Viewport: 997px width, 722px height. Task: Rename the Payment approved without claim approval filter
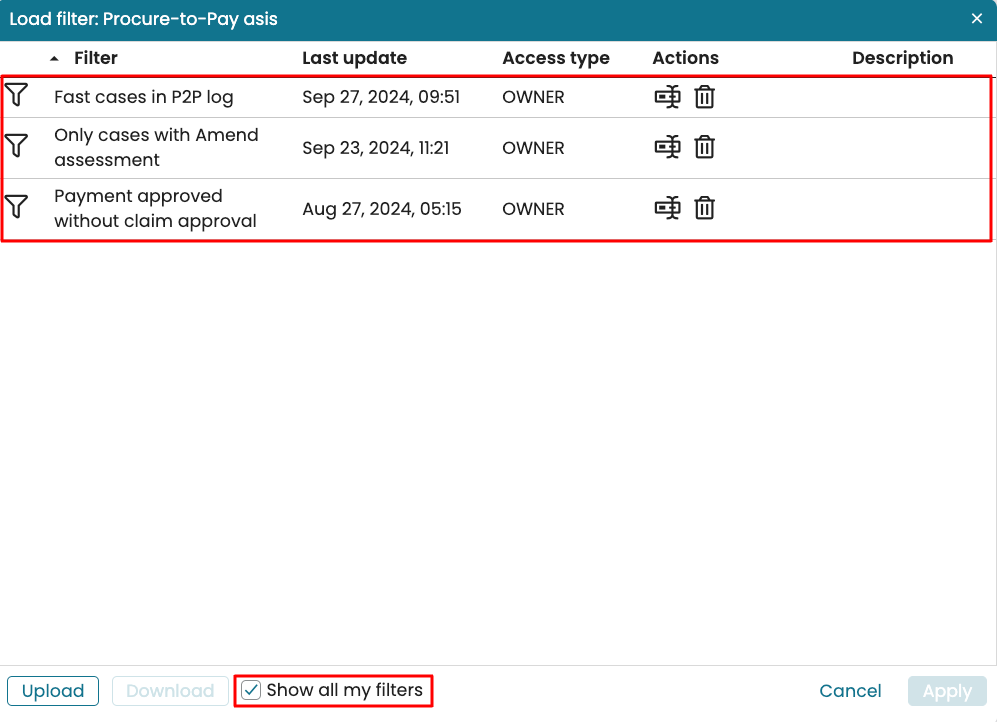point(667,209)
